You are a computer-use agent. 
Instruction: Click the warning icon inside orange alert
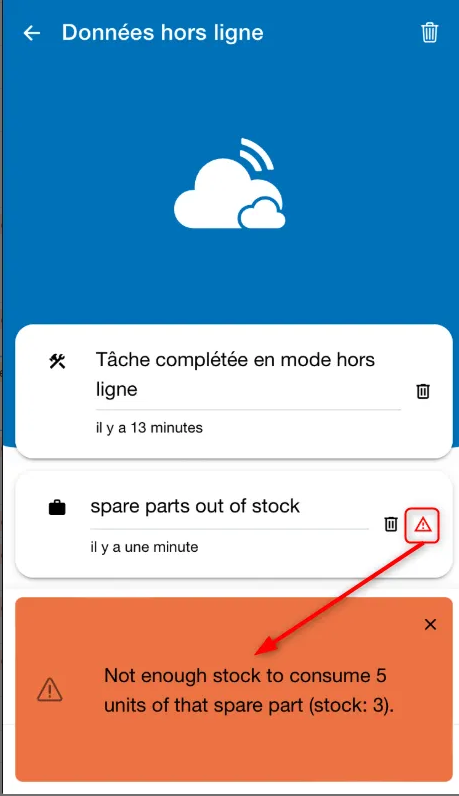50,690
